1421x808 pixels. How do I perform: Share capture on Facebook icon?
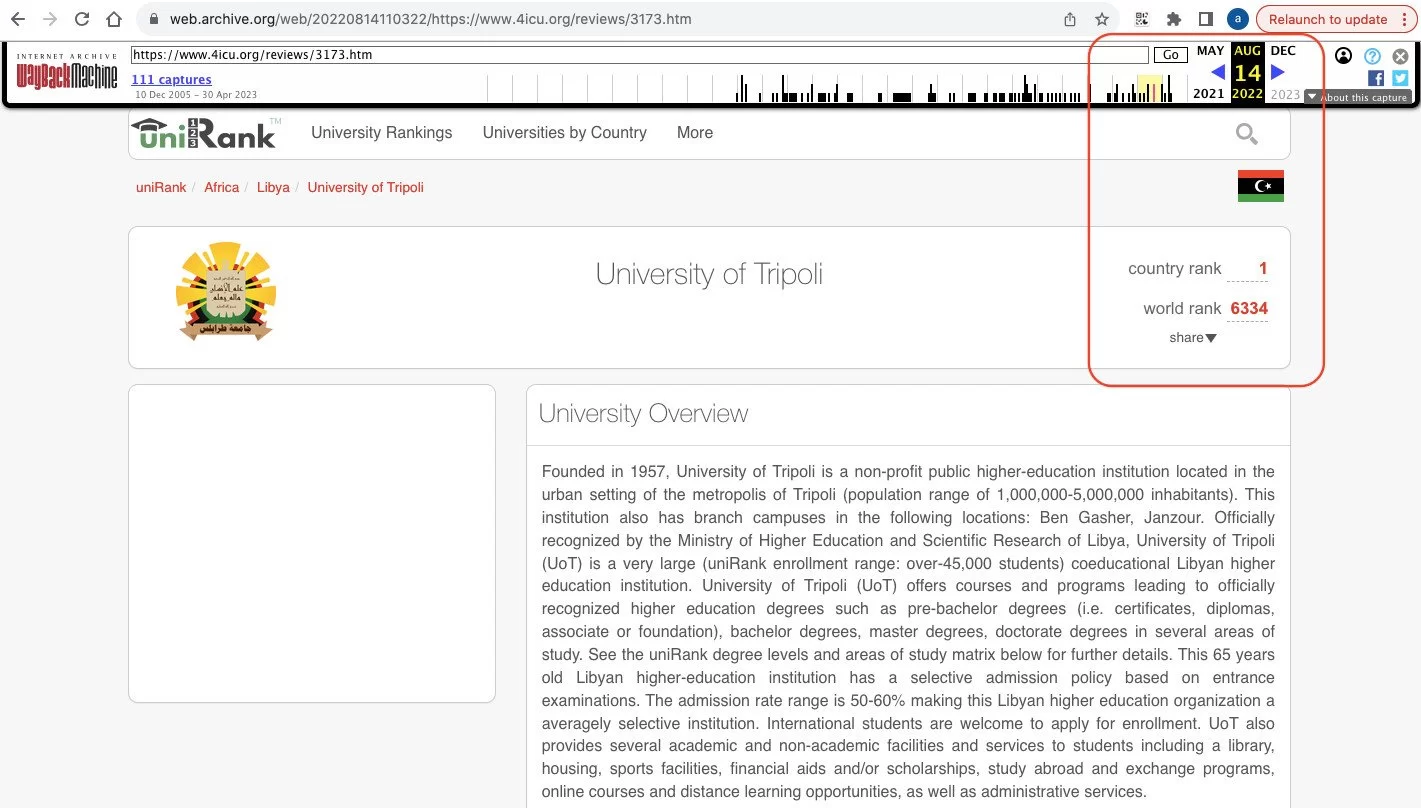coord(1376,78)
